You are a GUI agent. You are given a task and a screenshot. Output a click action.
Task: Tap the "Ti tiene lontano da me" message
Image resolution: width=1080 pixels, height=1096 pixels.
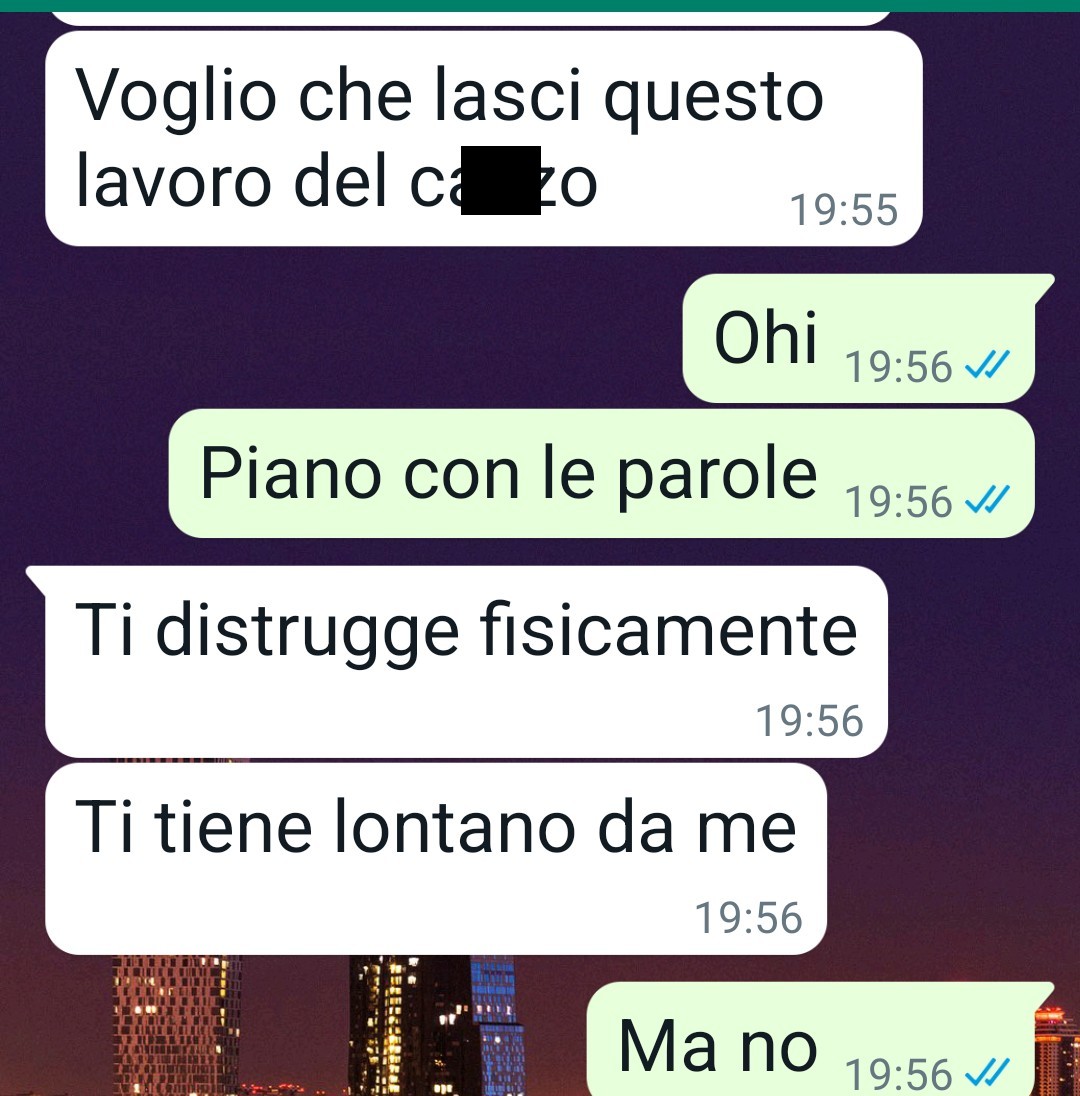pos(436,859)
